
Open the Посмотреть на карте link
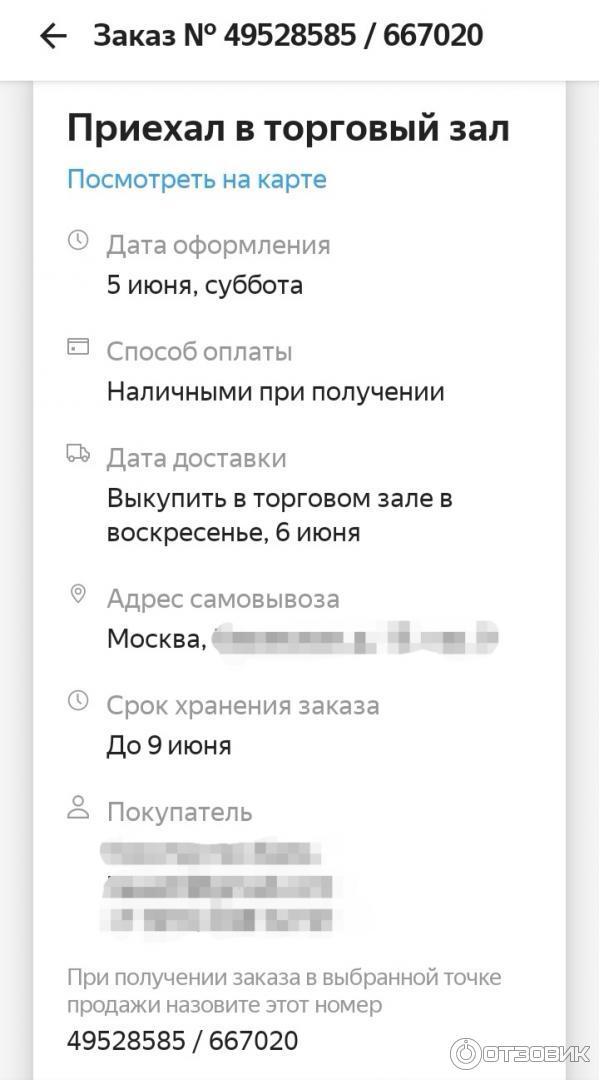click(x=197, y=180)
